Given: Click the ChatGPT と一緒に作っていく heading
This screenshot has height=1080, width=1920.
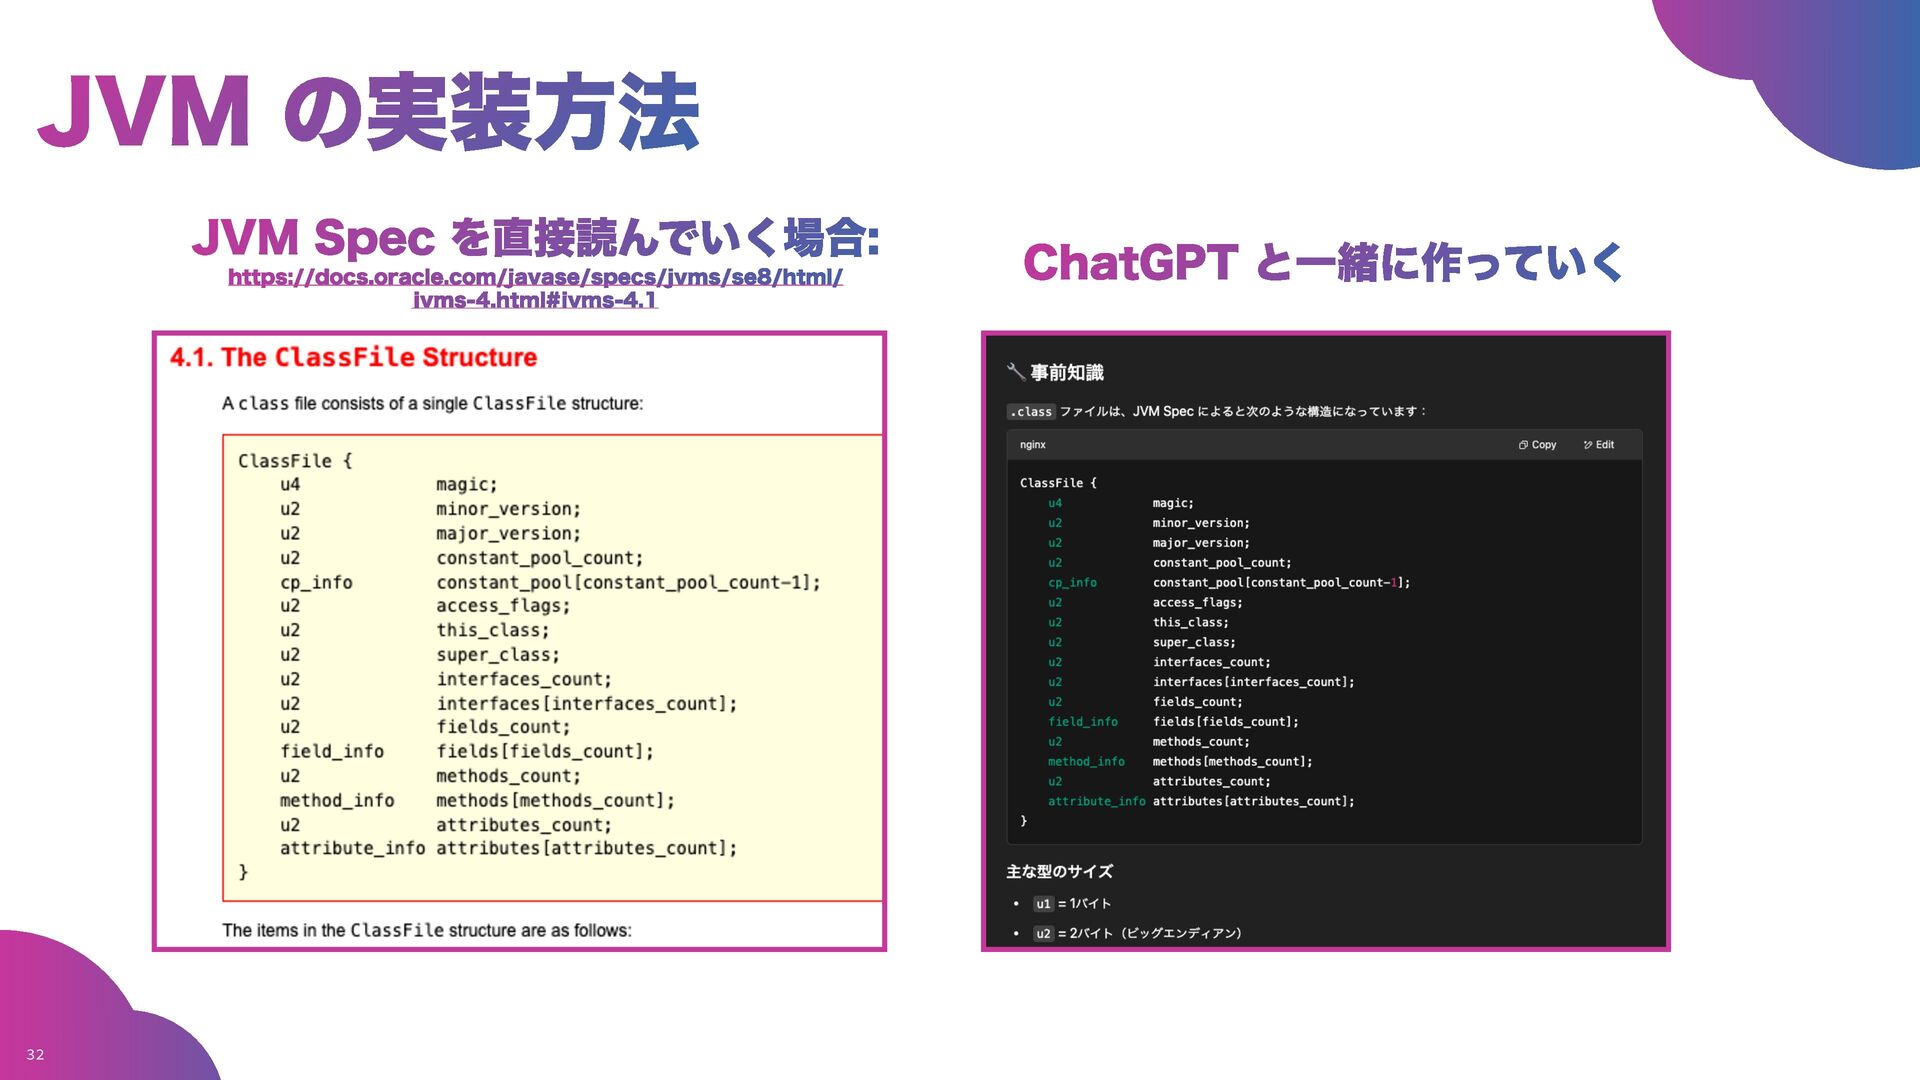Looking at the screenshot, I should point(1322,262).
